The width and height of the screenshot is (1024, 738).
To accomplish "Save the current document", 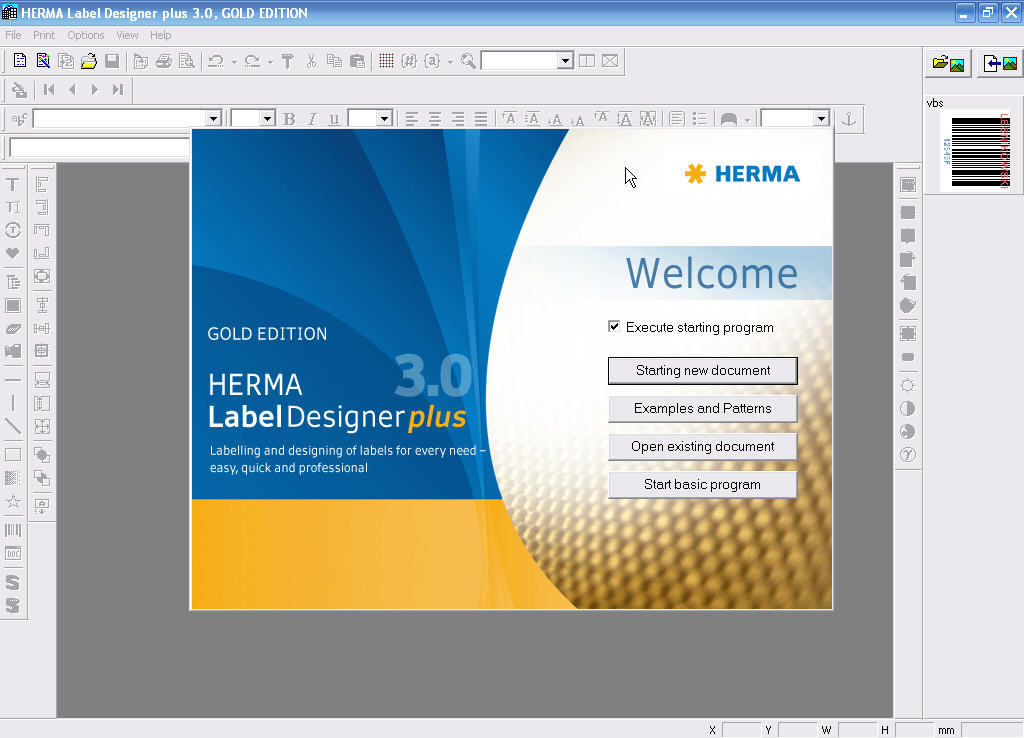I will 112,60.
